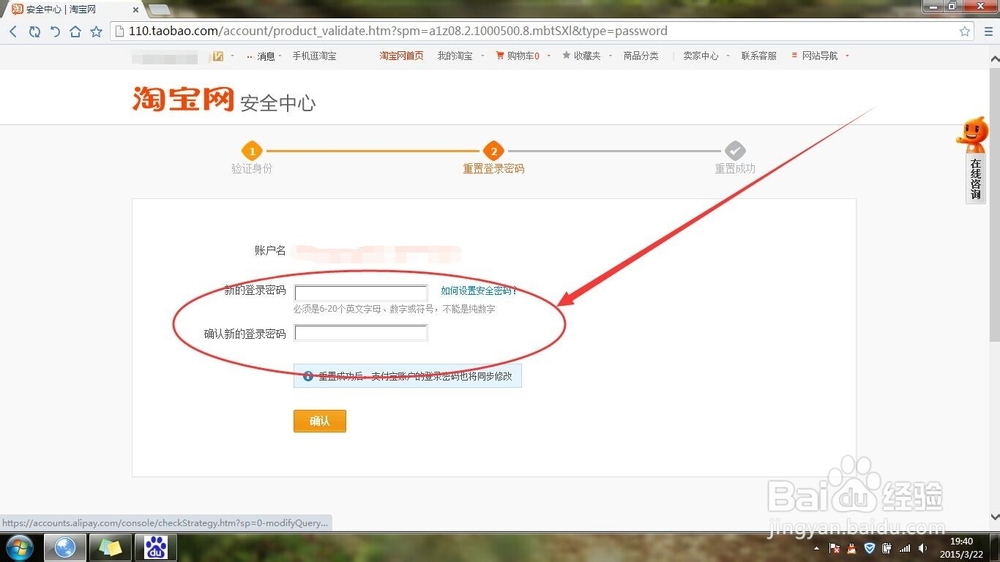Image resolution: width=1000 pixels, height=562 pixels.
Task: Click the Action Center flag tray icon
Action: coord(834,549)
